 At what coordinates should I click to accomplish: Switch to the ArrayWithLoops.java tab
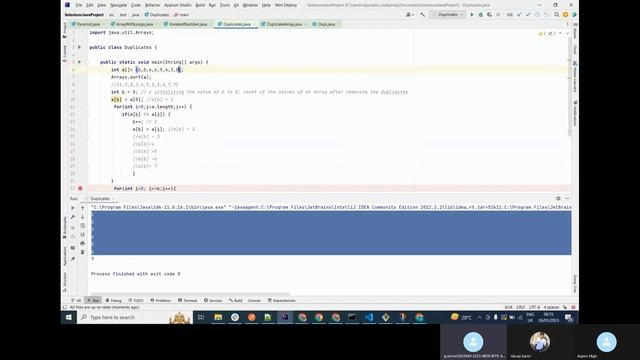[133, 24]
